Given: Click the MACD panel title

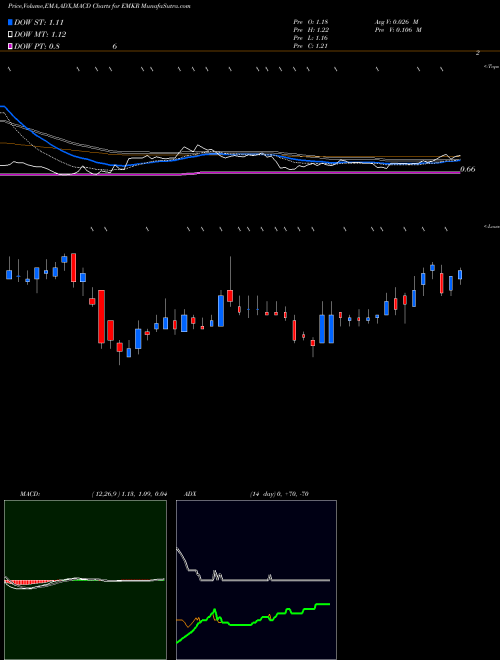Looking at the screenshot, I should coord(29,494).
